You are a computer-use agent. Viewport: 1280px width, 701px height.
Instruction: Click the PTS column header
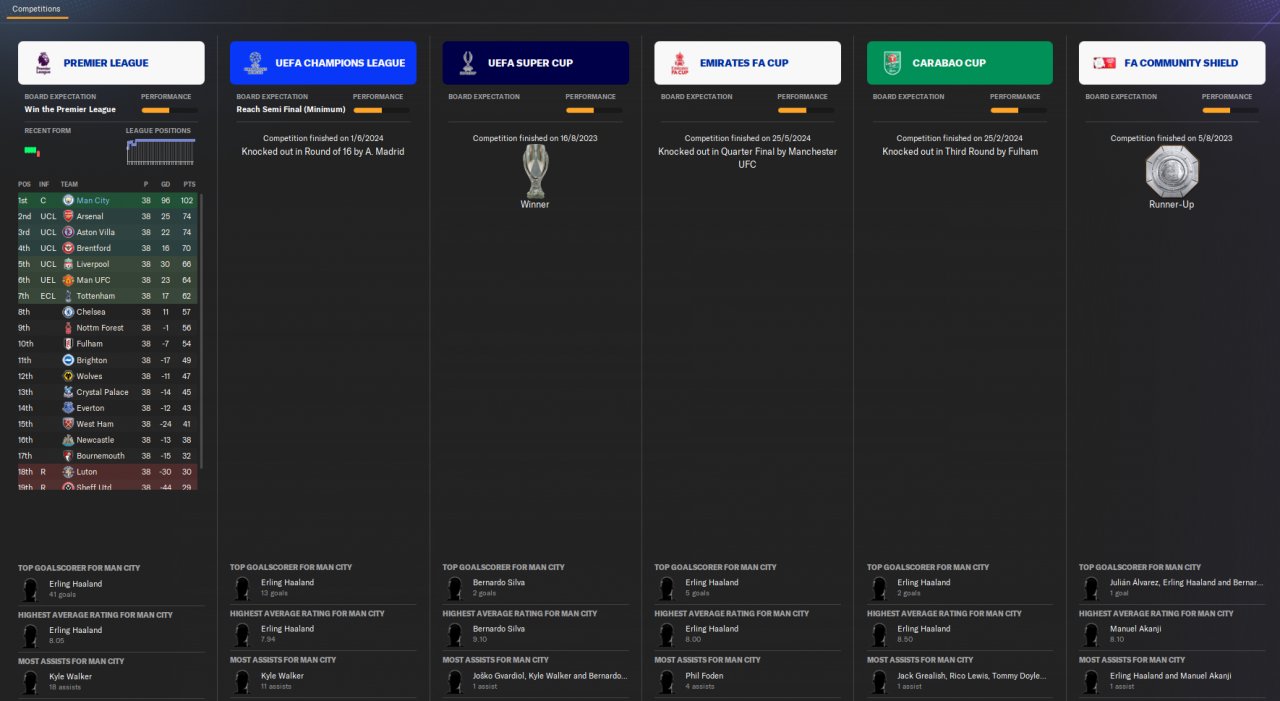(x=189, y=185)
